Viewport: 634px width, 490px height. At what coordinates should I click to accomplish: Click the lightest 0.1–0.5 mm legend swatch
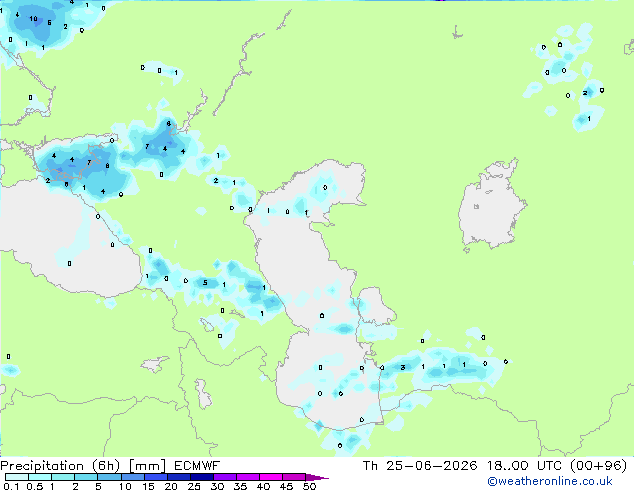(17, 477)
